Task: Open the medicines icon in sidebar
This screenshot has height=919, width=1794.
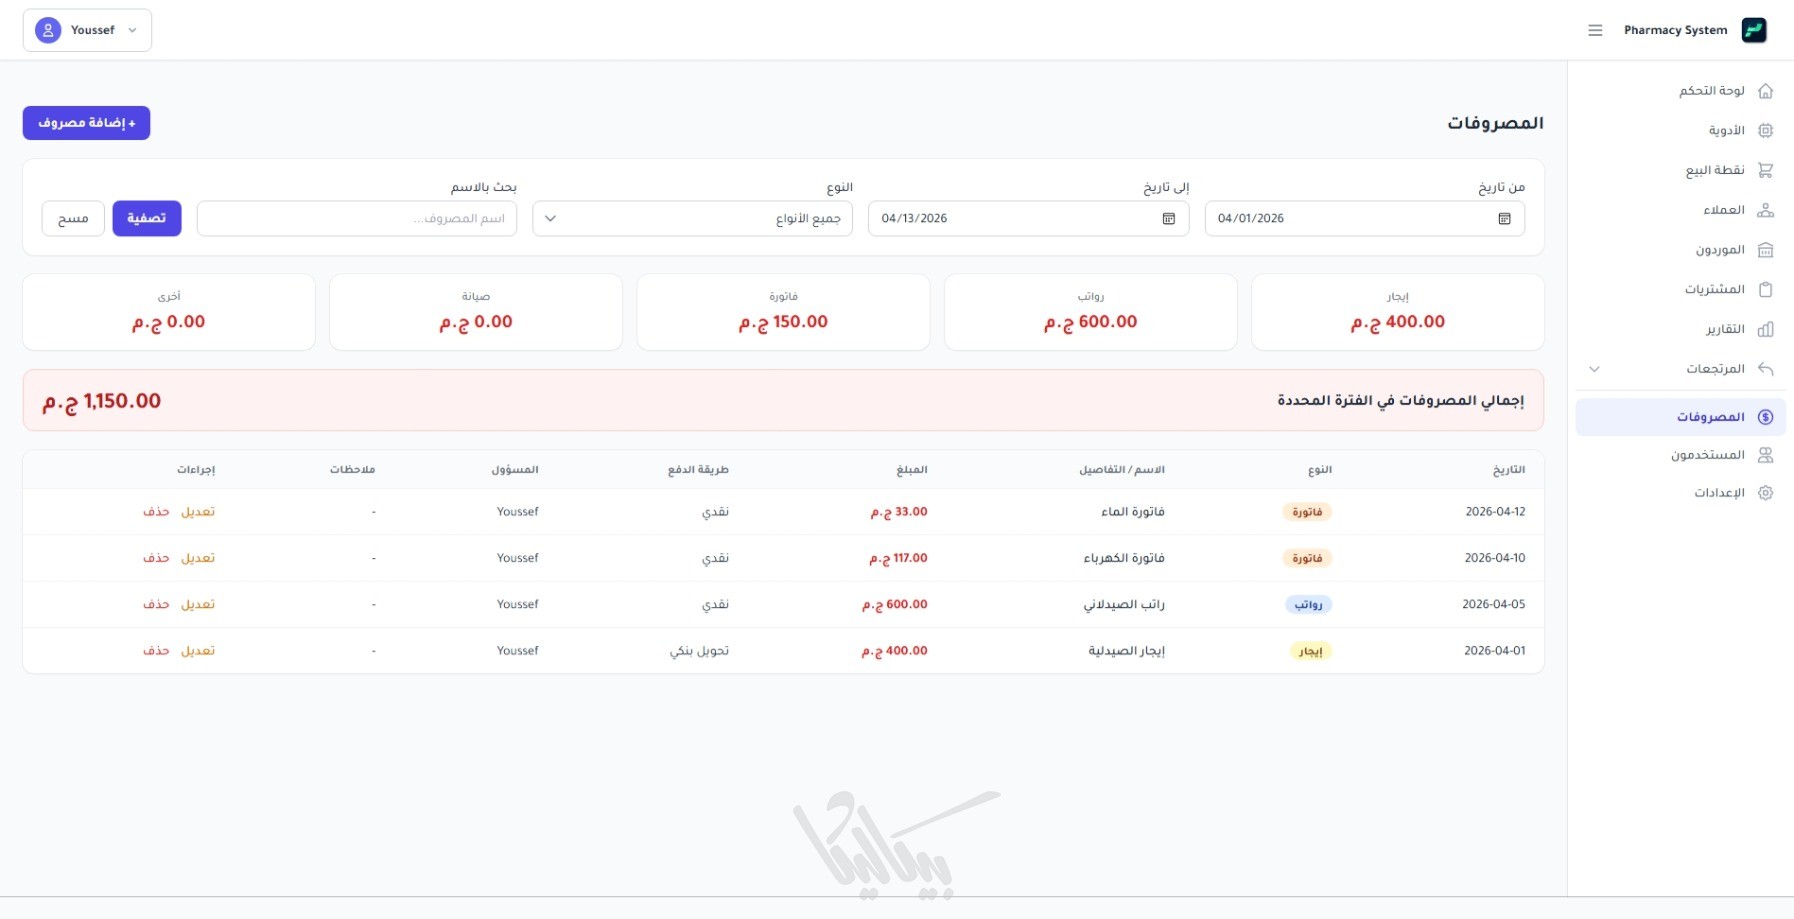Action: (x=1765, y=131)
